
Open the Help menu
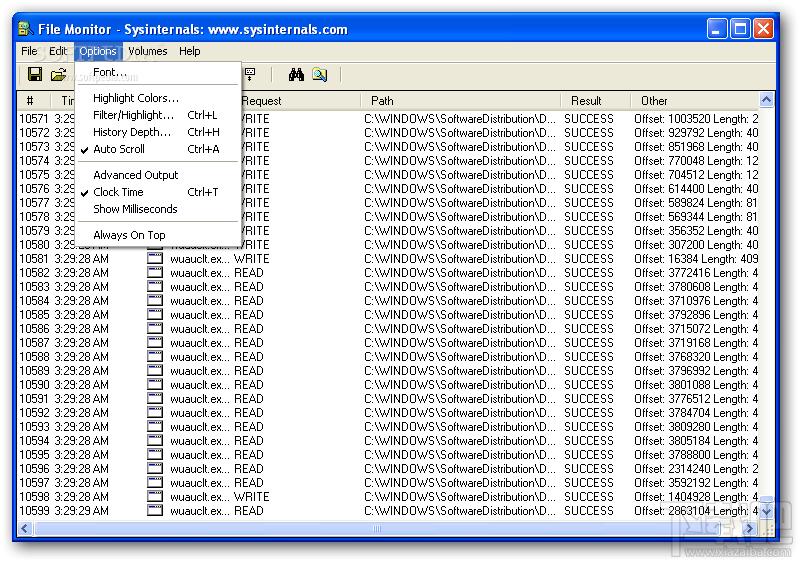pos(189,51)
